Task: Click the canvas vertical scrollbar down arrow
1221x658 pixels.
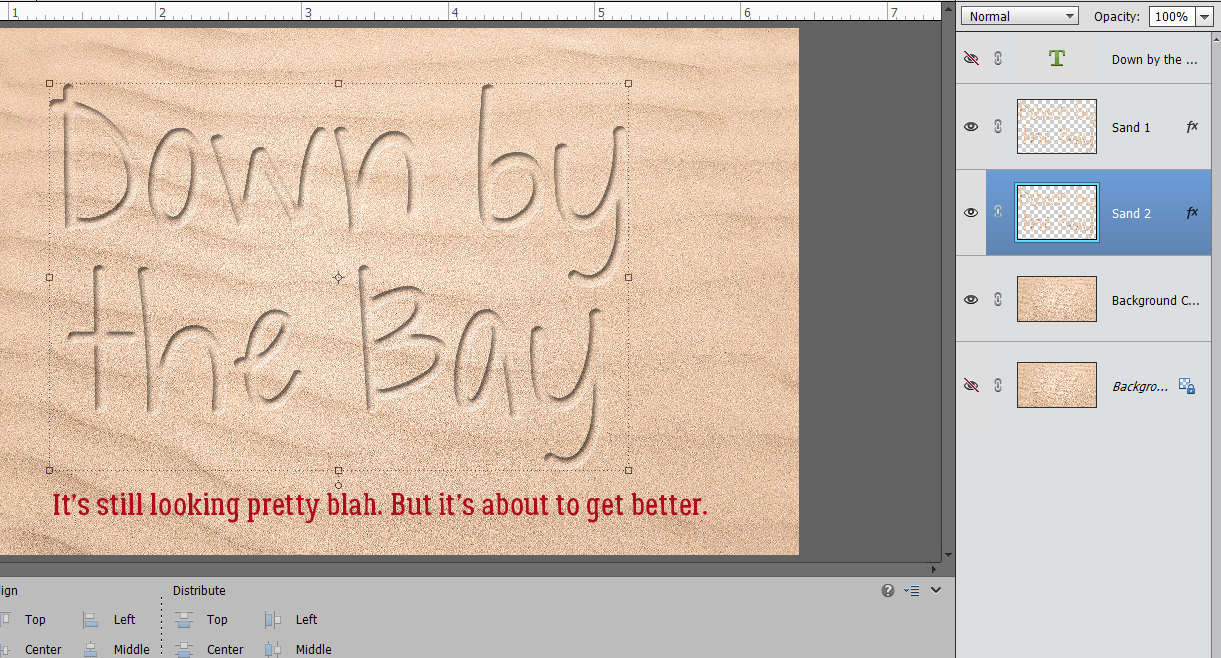Action: 948,555
